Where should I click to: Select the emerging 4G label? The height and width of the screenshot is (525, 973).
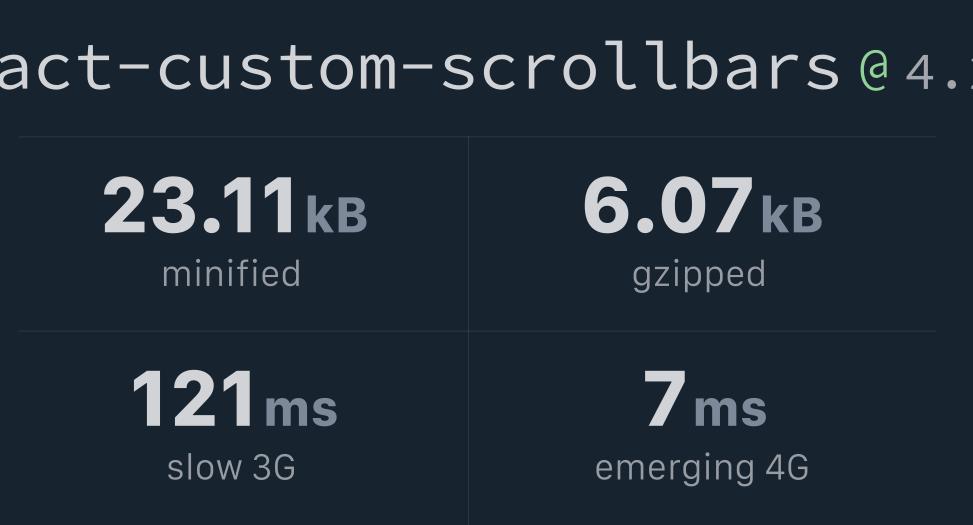tap(702, 469)
